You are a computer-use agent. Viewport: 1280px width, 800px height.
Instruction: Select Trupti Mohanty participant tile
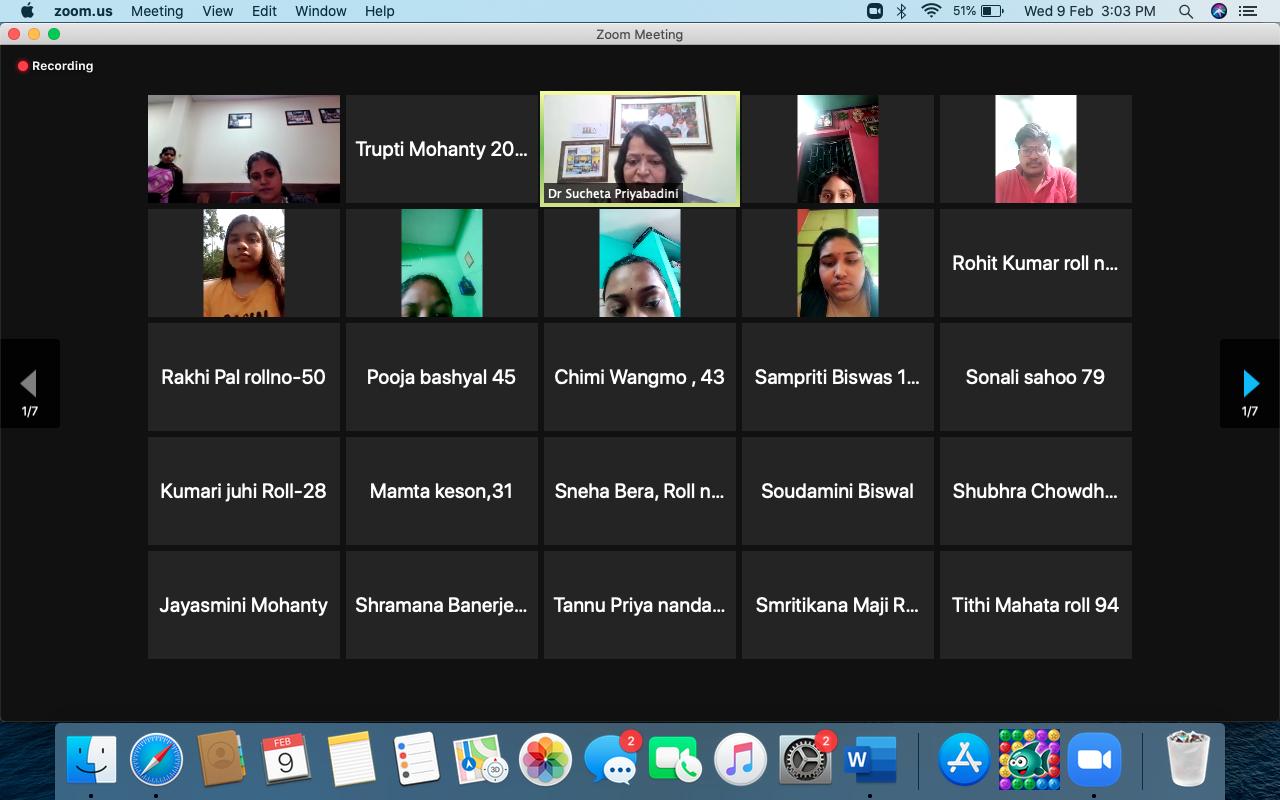441,149
